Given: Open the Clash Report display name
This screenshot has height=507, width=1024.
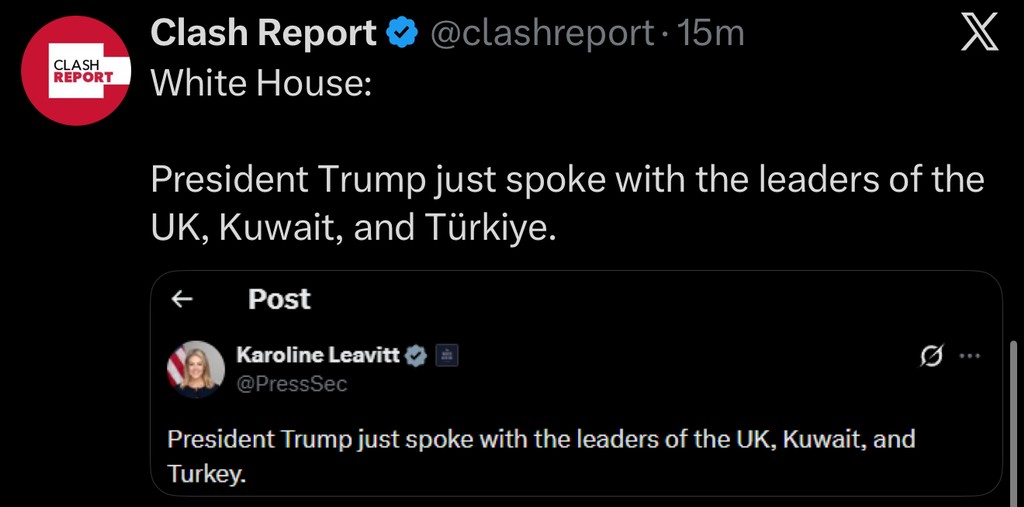Looking at the screenshot, I should (x=263, y=34).
